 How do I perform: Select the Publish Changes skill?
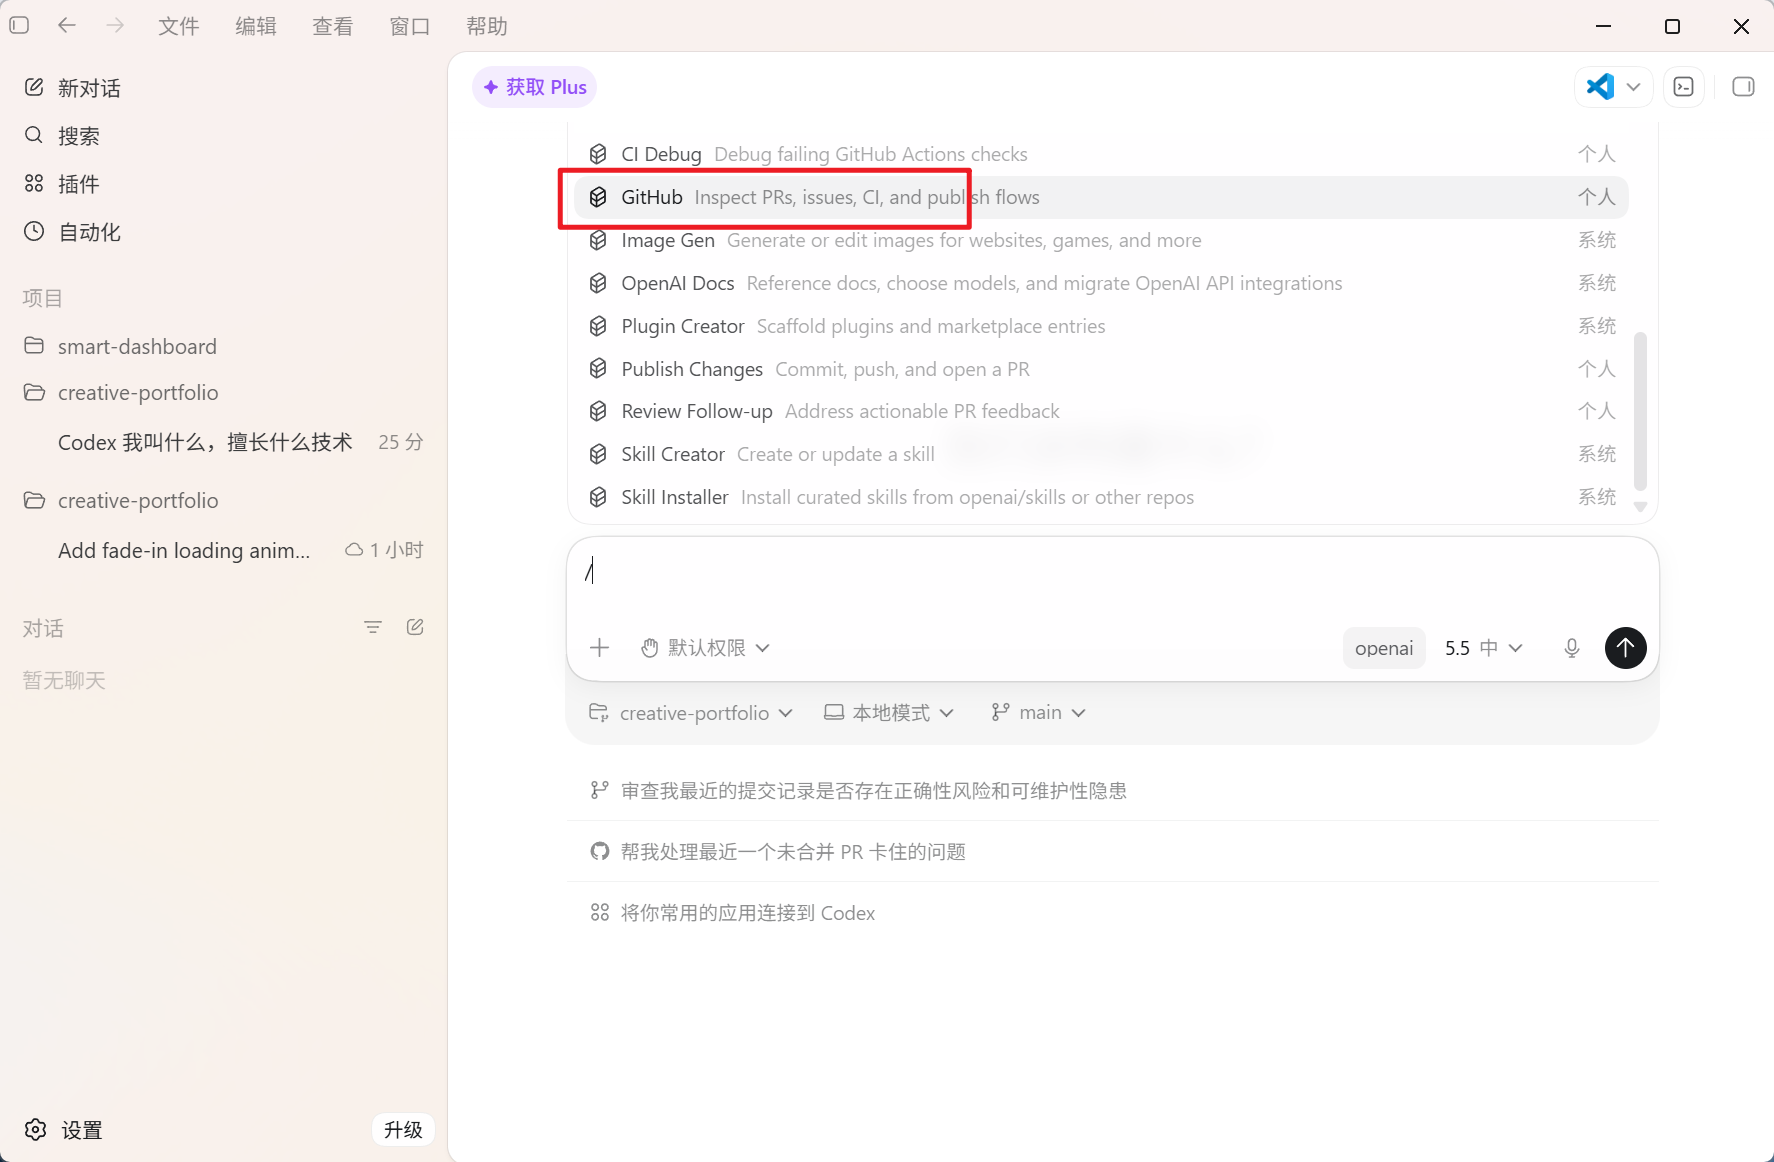[x=1101, y=369]
